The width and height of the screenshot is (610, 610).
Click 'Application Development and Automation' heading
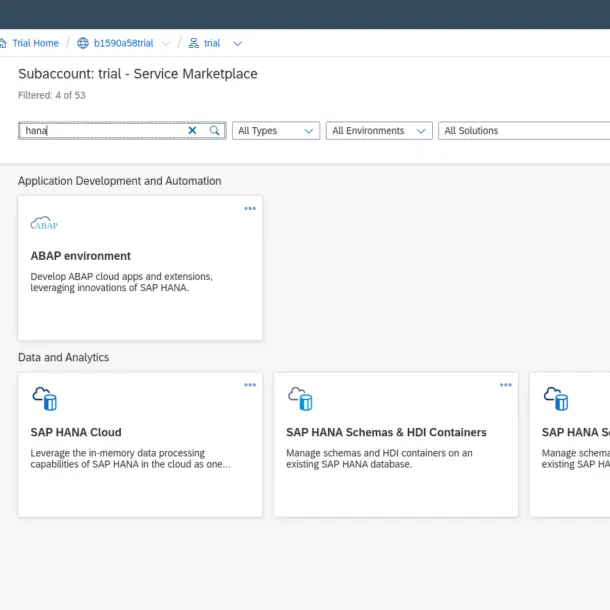click(x=119, y=181)
